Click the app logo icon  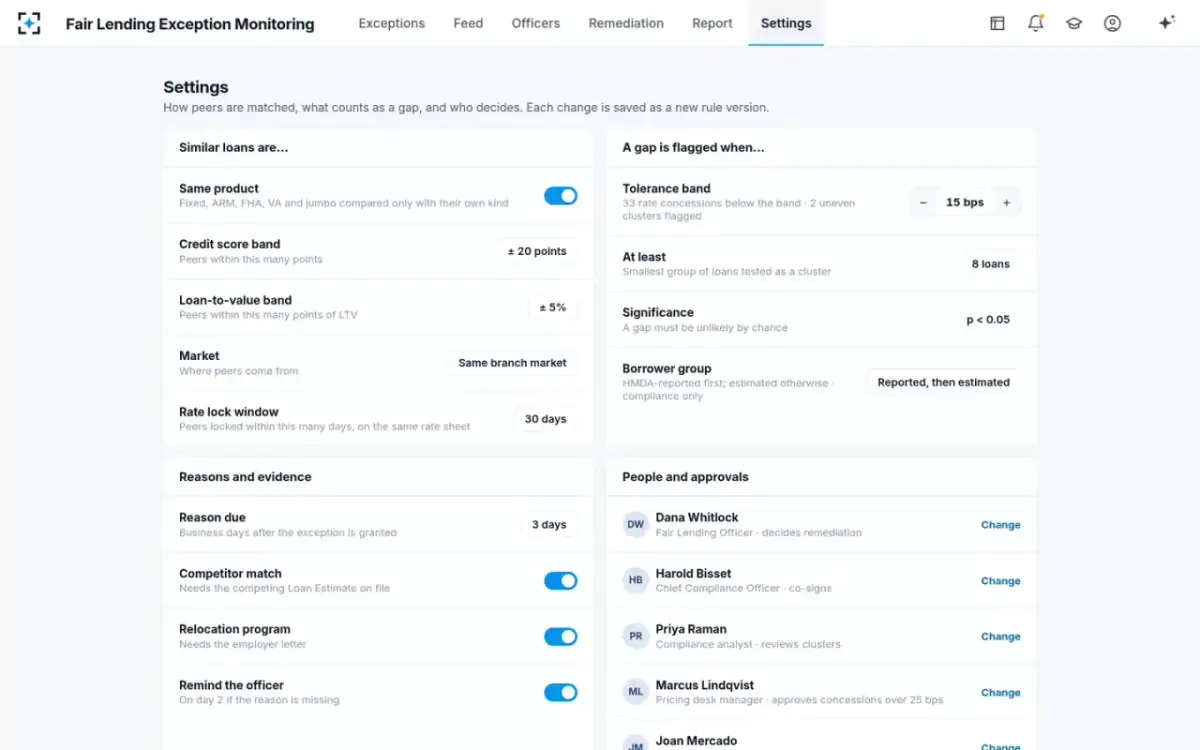29,23
